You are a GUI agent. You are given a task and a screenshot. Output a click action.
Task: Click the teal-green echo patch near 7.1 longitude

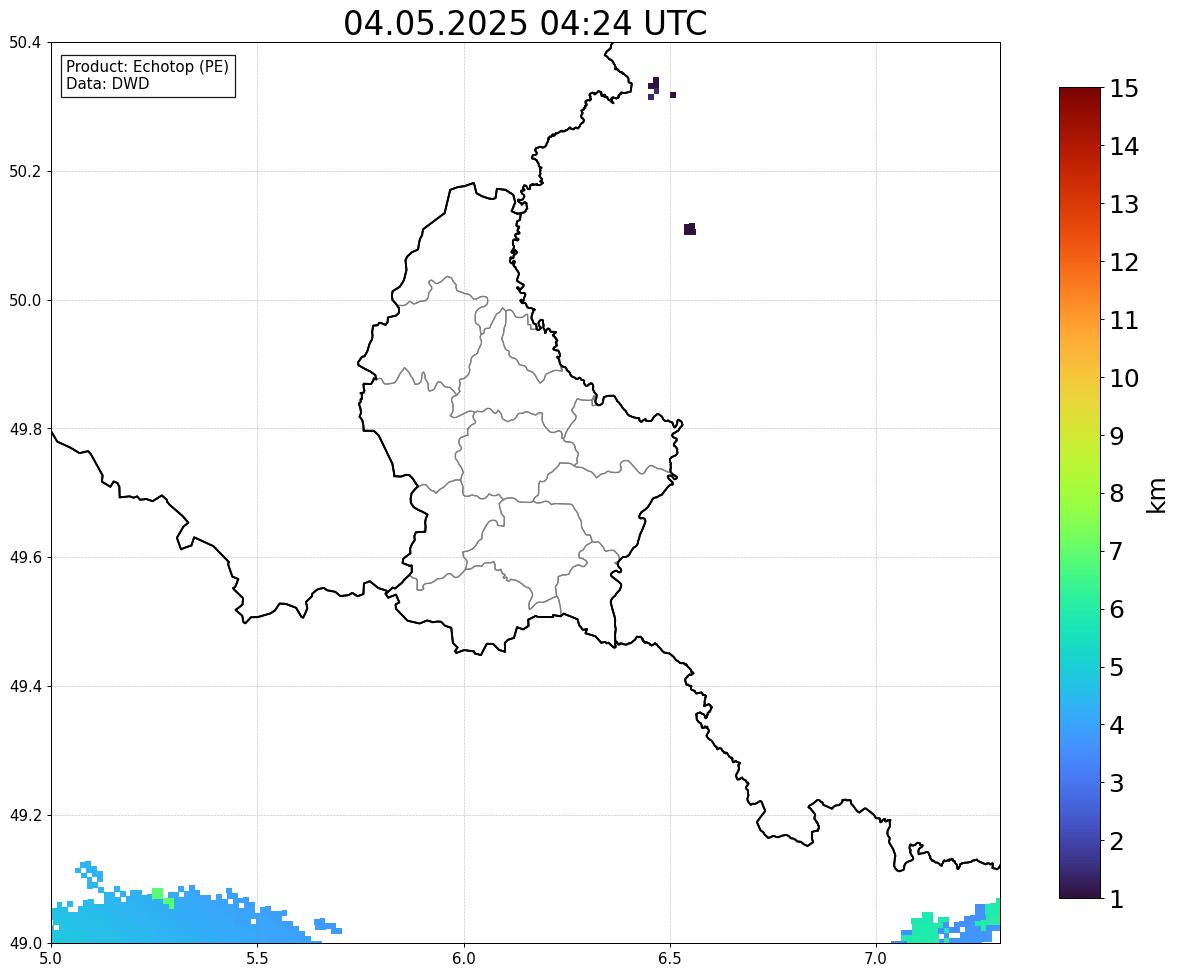pyautogui.click(x=923, y=929)
